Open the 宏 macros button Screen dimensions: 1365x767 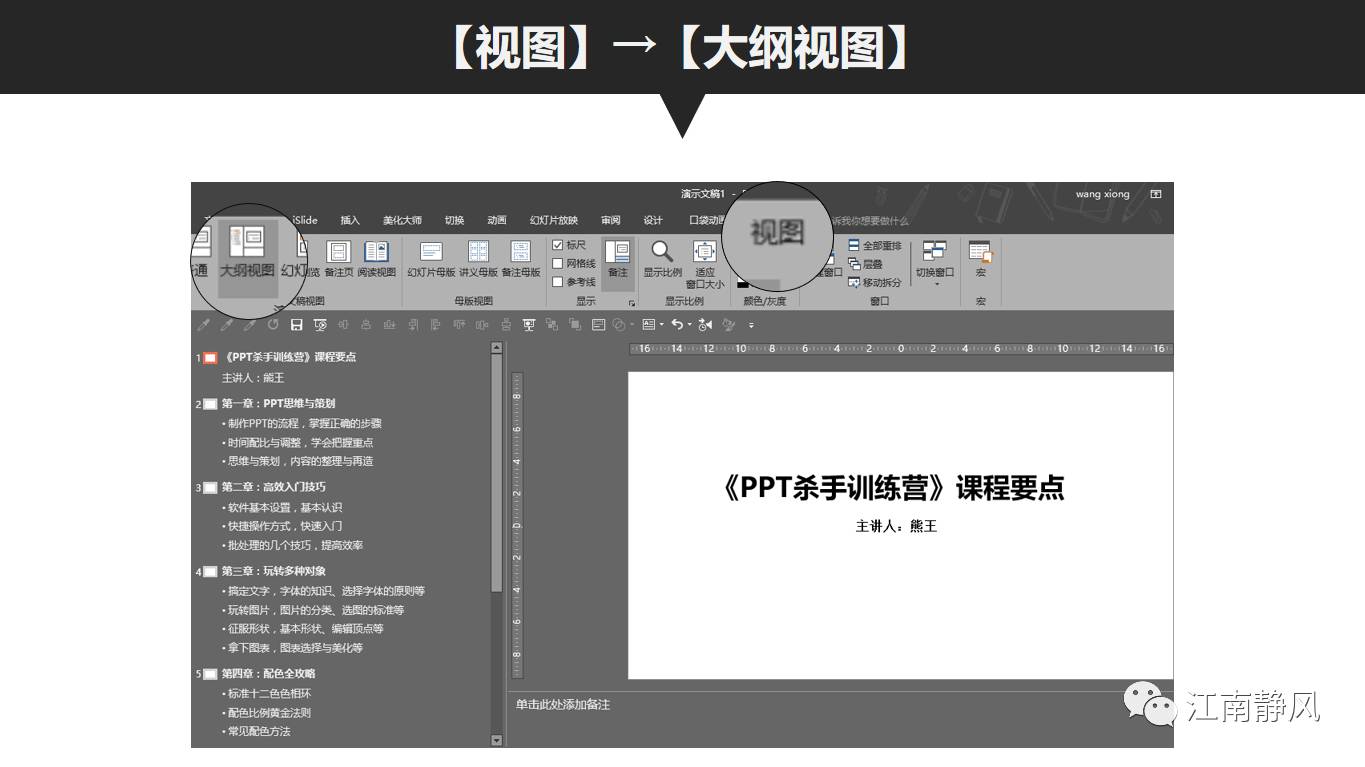point(980,259)
